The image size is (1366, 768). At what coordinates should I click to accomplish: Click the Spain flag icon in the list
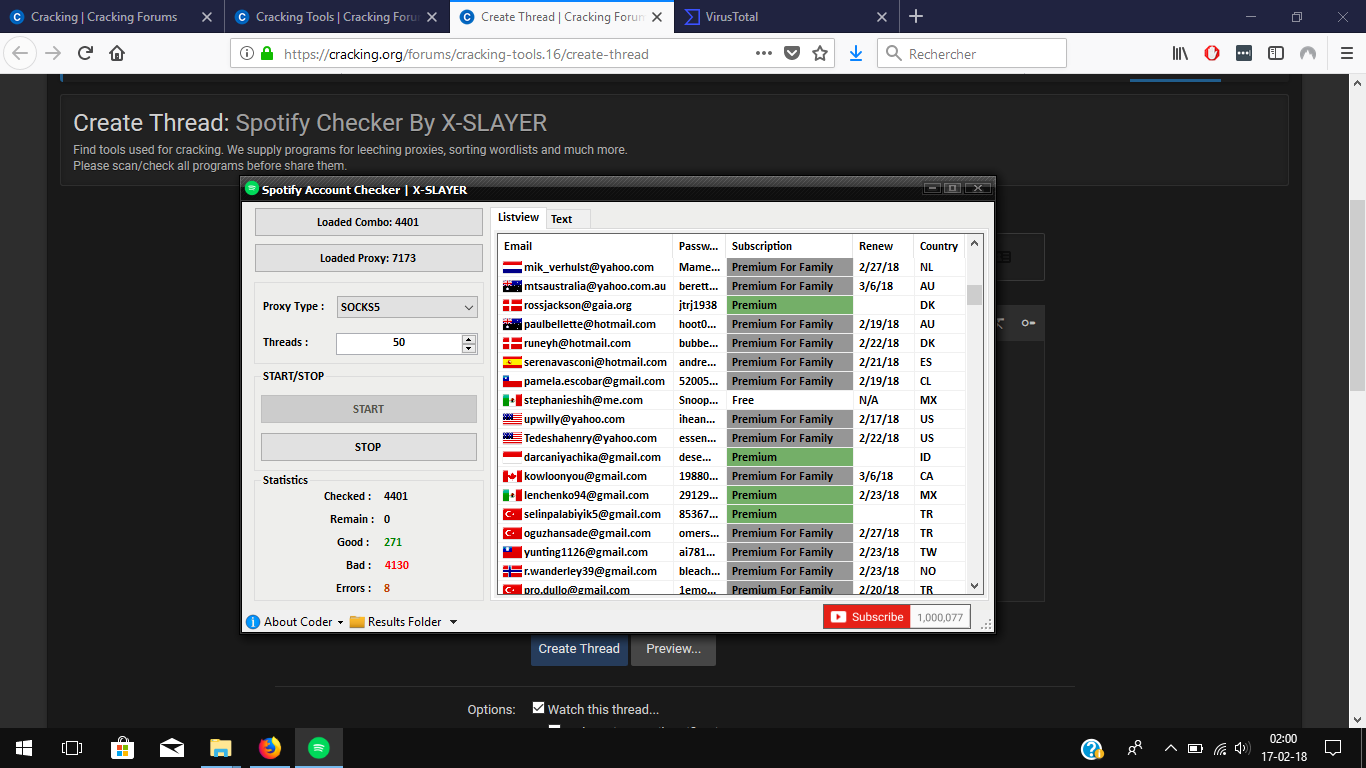tap(512, 363)
